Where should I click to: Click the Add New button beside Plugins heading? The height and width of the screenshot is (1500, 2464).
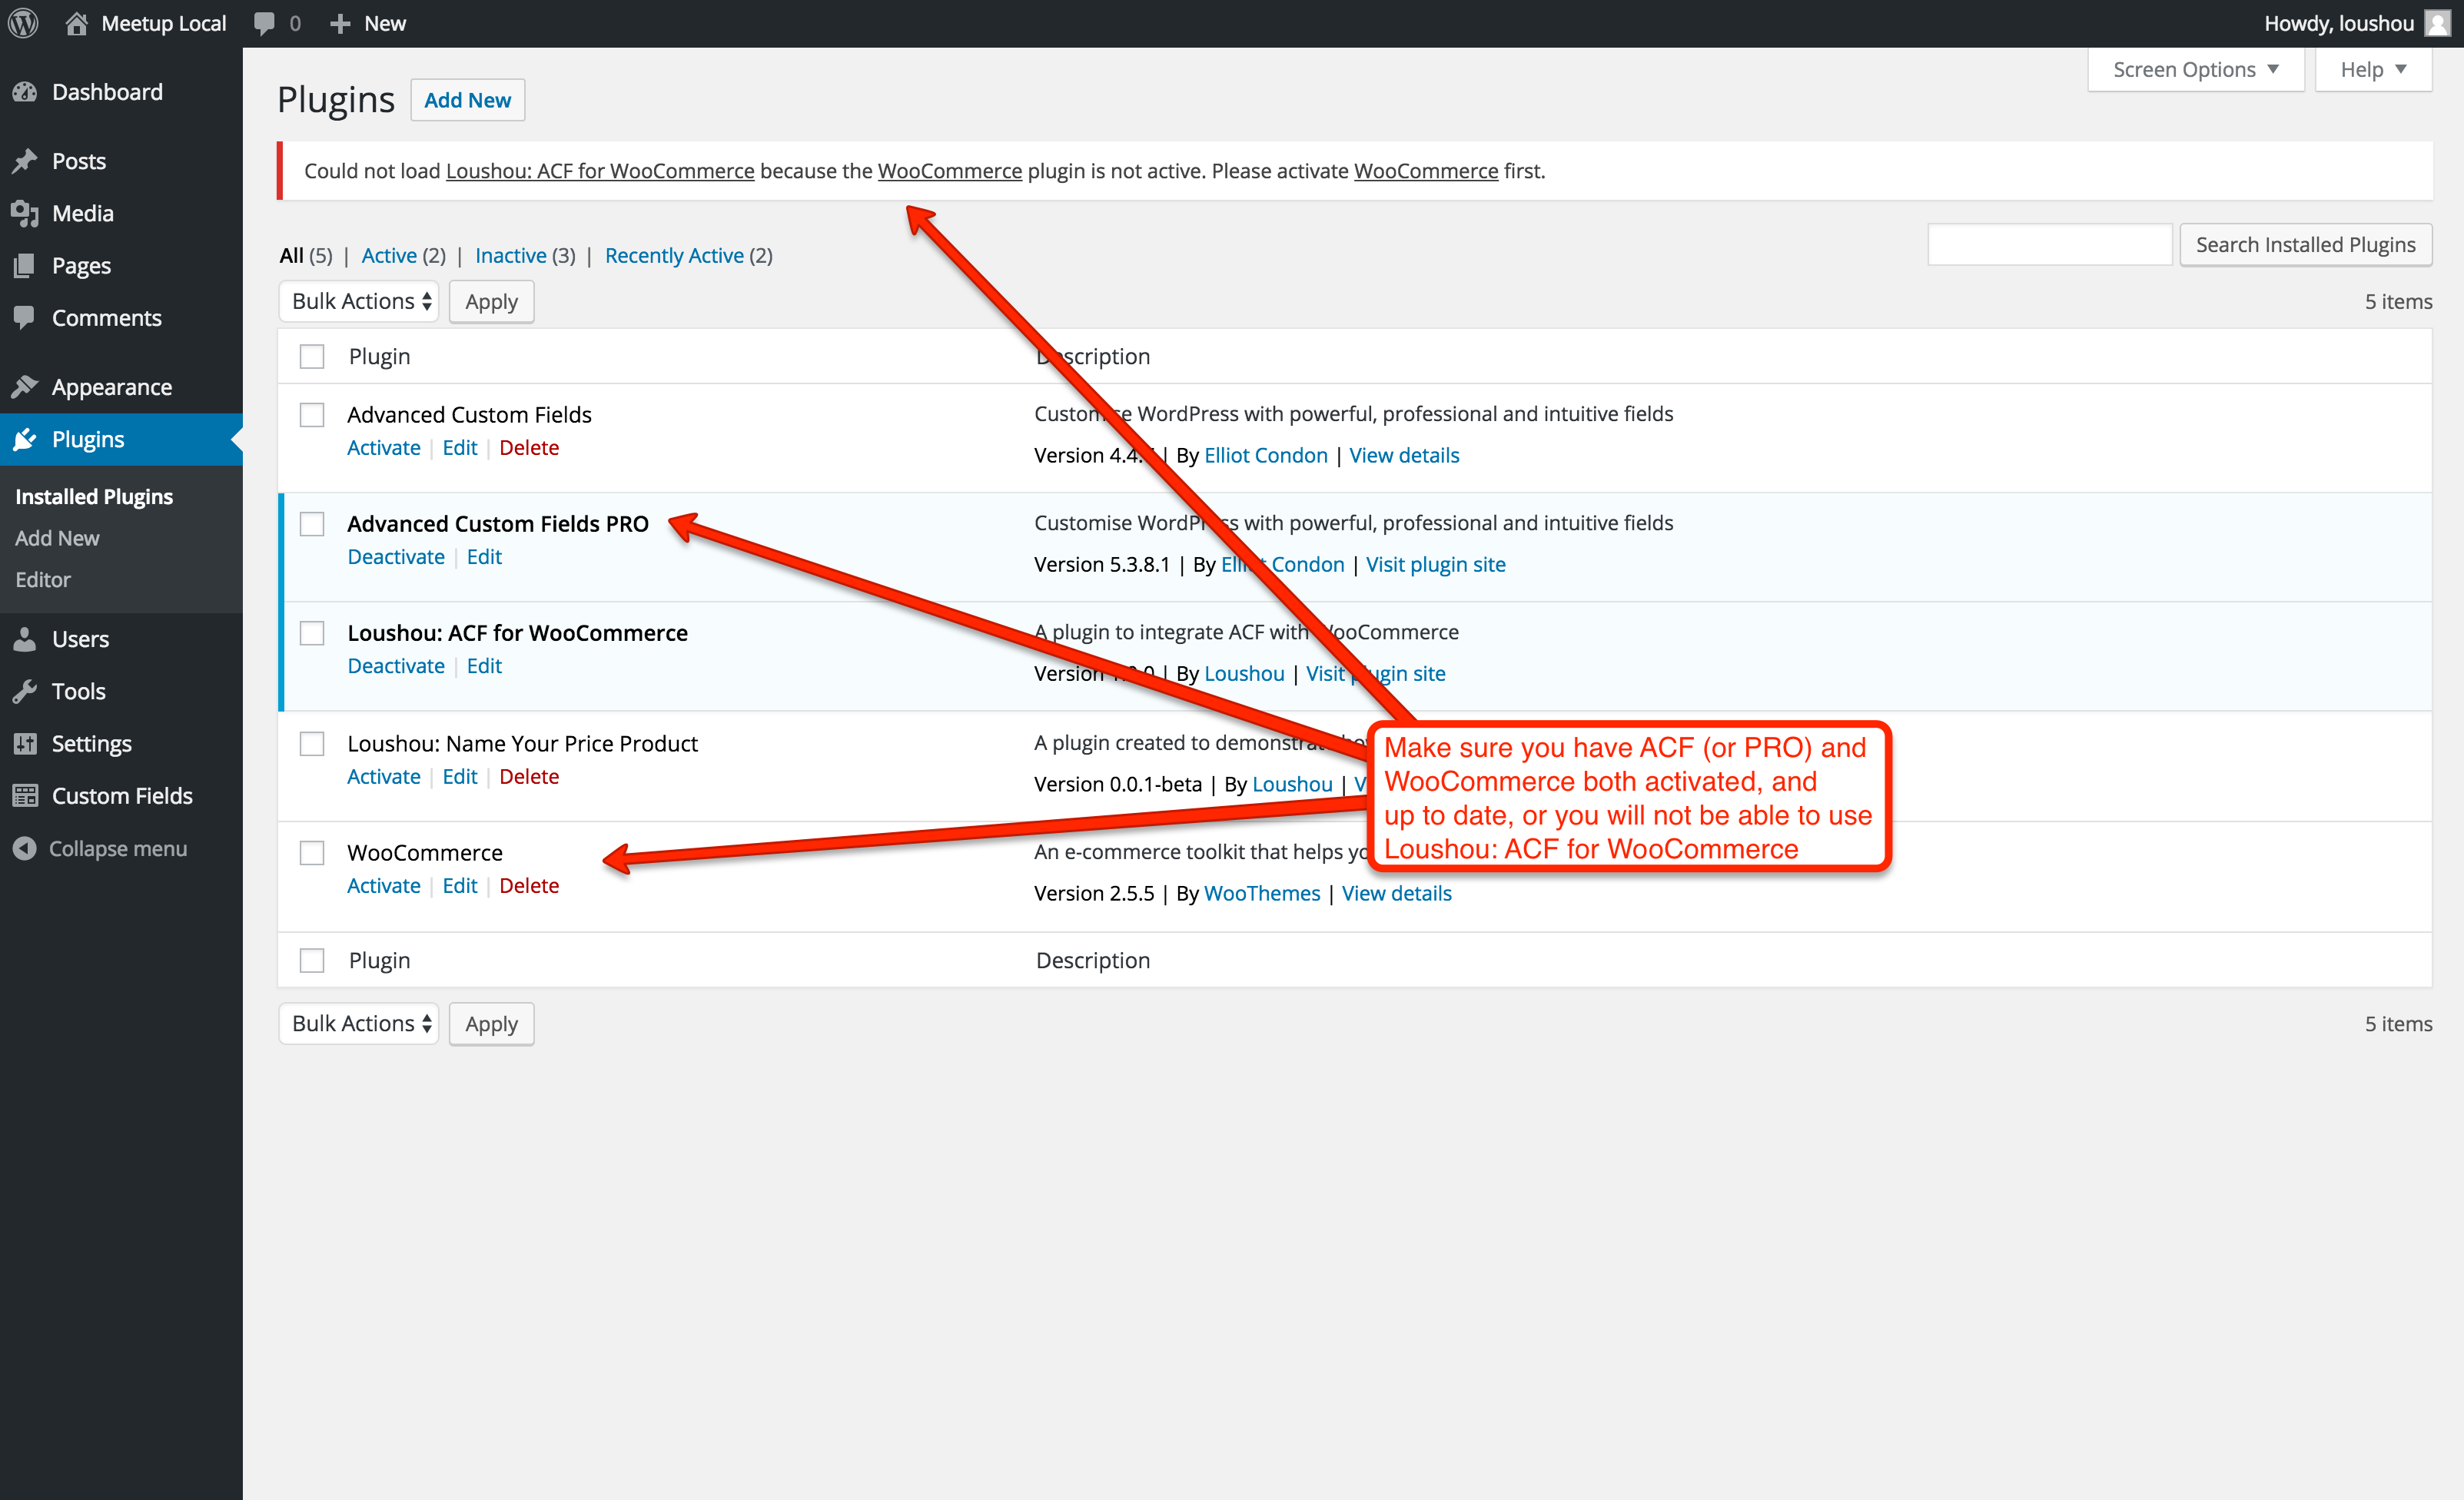pyautogui.click(x=467, y=100)
